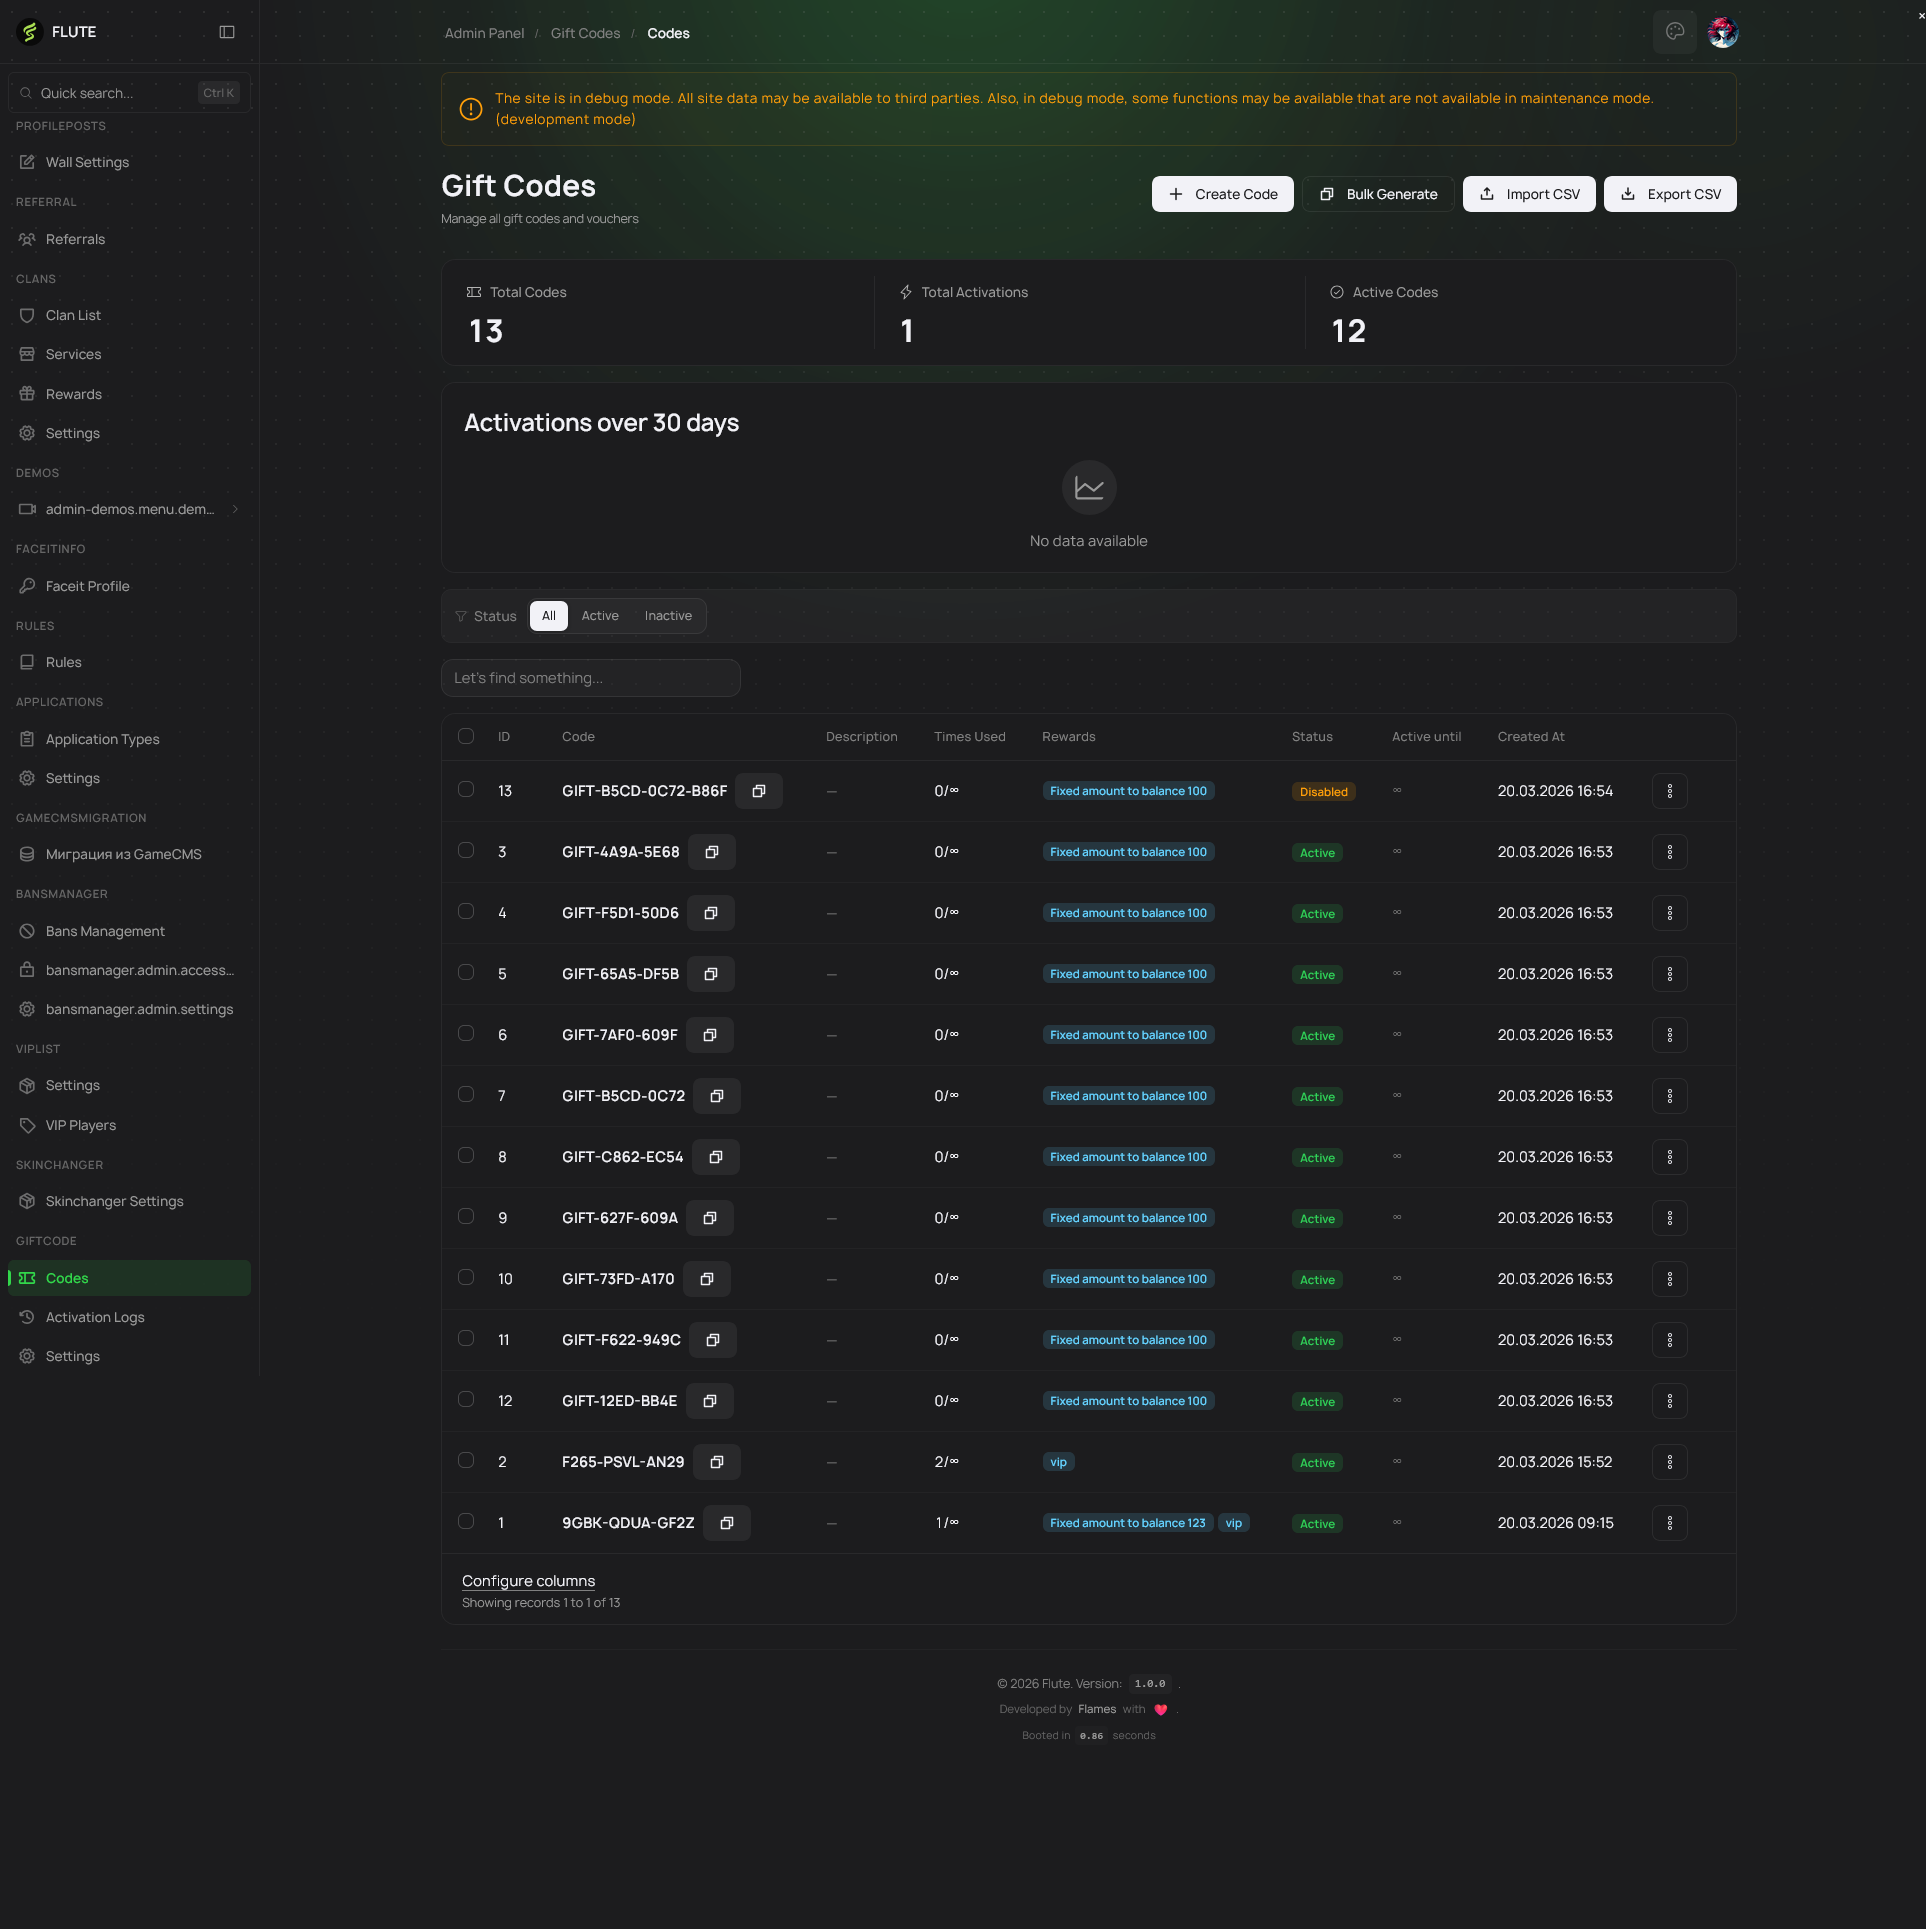Copy code F265-PSVL-AN29
Image resolution: width=1926 pixels, height=1929 pixels.
716,1462
